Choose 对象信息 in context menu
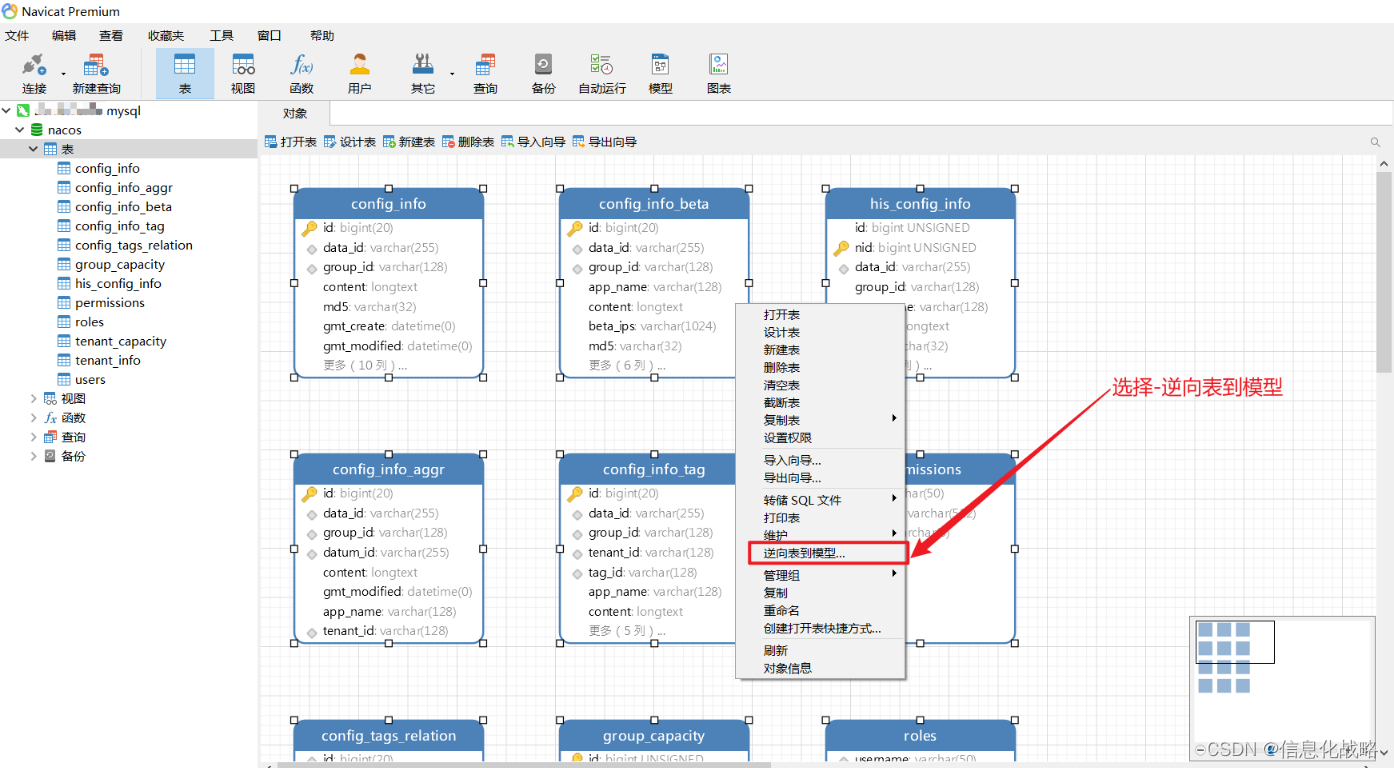The image size is (1394, 768). (820, 668)
